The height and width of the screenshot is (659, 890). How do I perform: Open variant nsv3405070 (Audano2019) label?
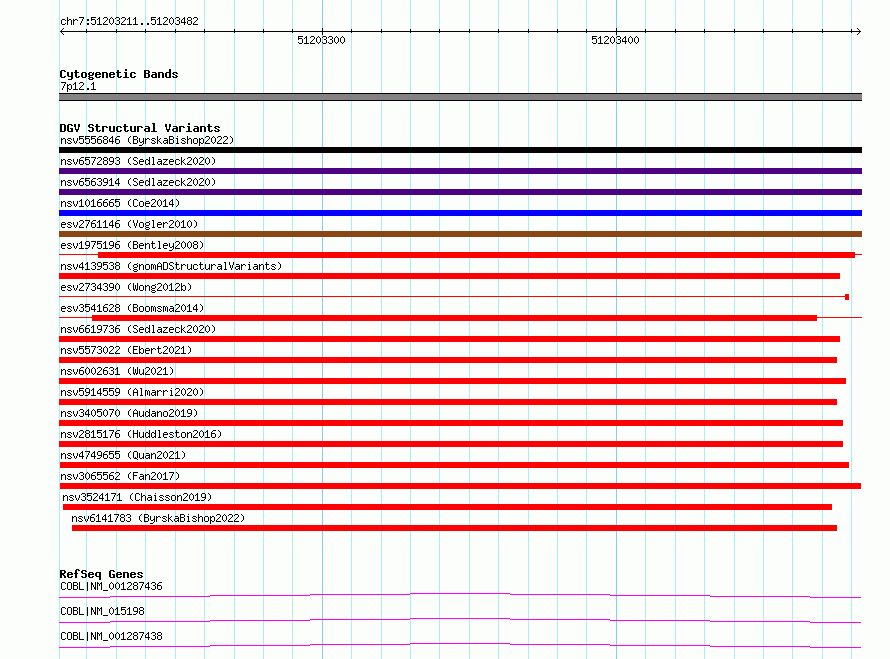tap(129, 413)
